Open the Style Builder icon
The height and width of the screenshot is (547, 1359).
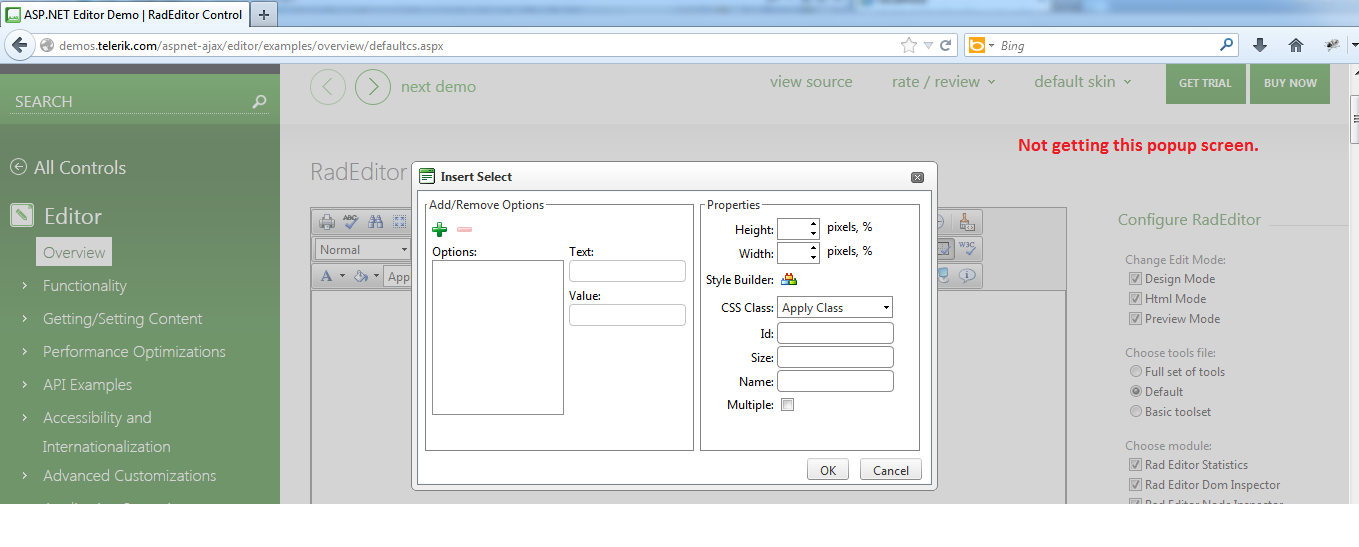pyautogui.click(x=789, y=280)
